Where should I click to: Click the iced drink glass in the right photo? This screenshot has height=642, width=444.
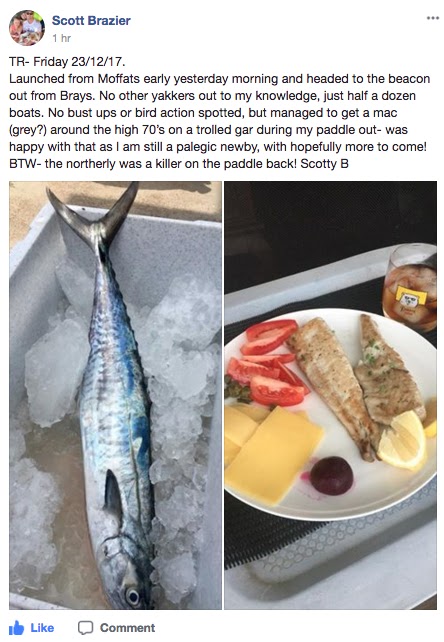(x=410, y=287)
